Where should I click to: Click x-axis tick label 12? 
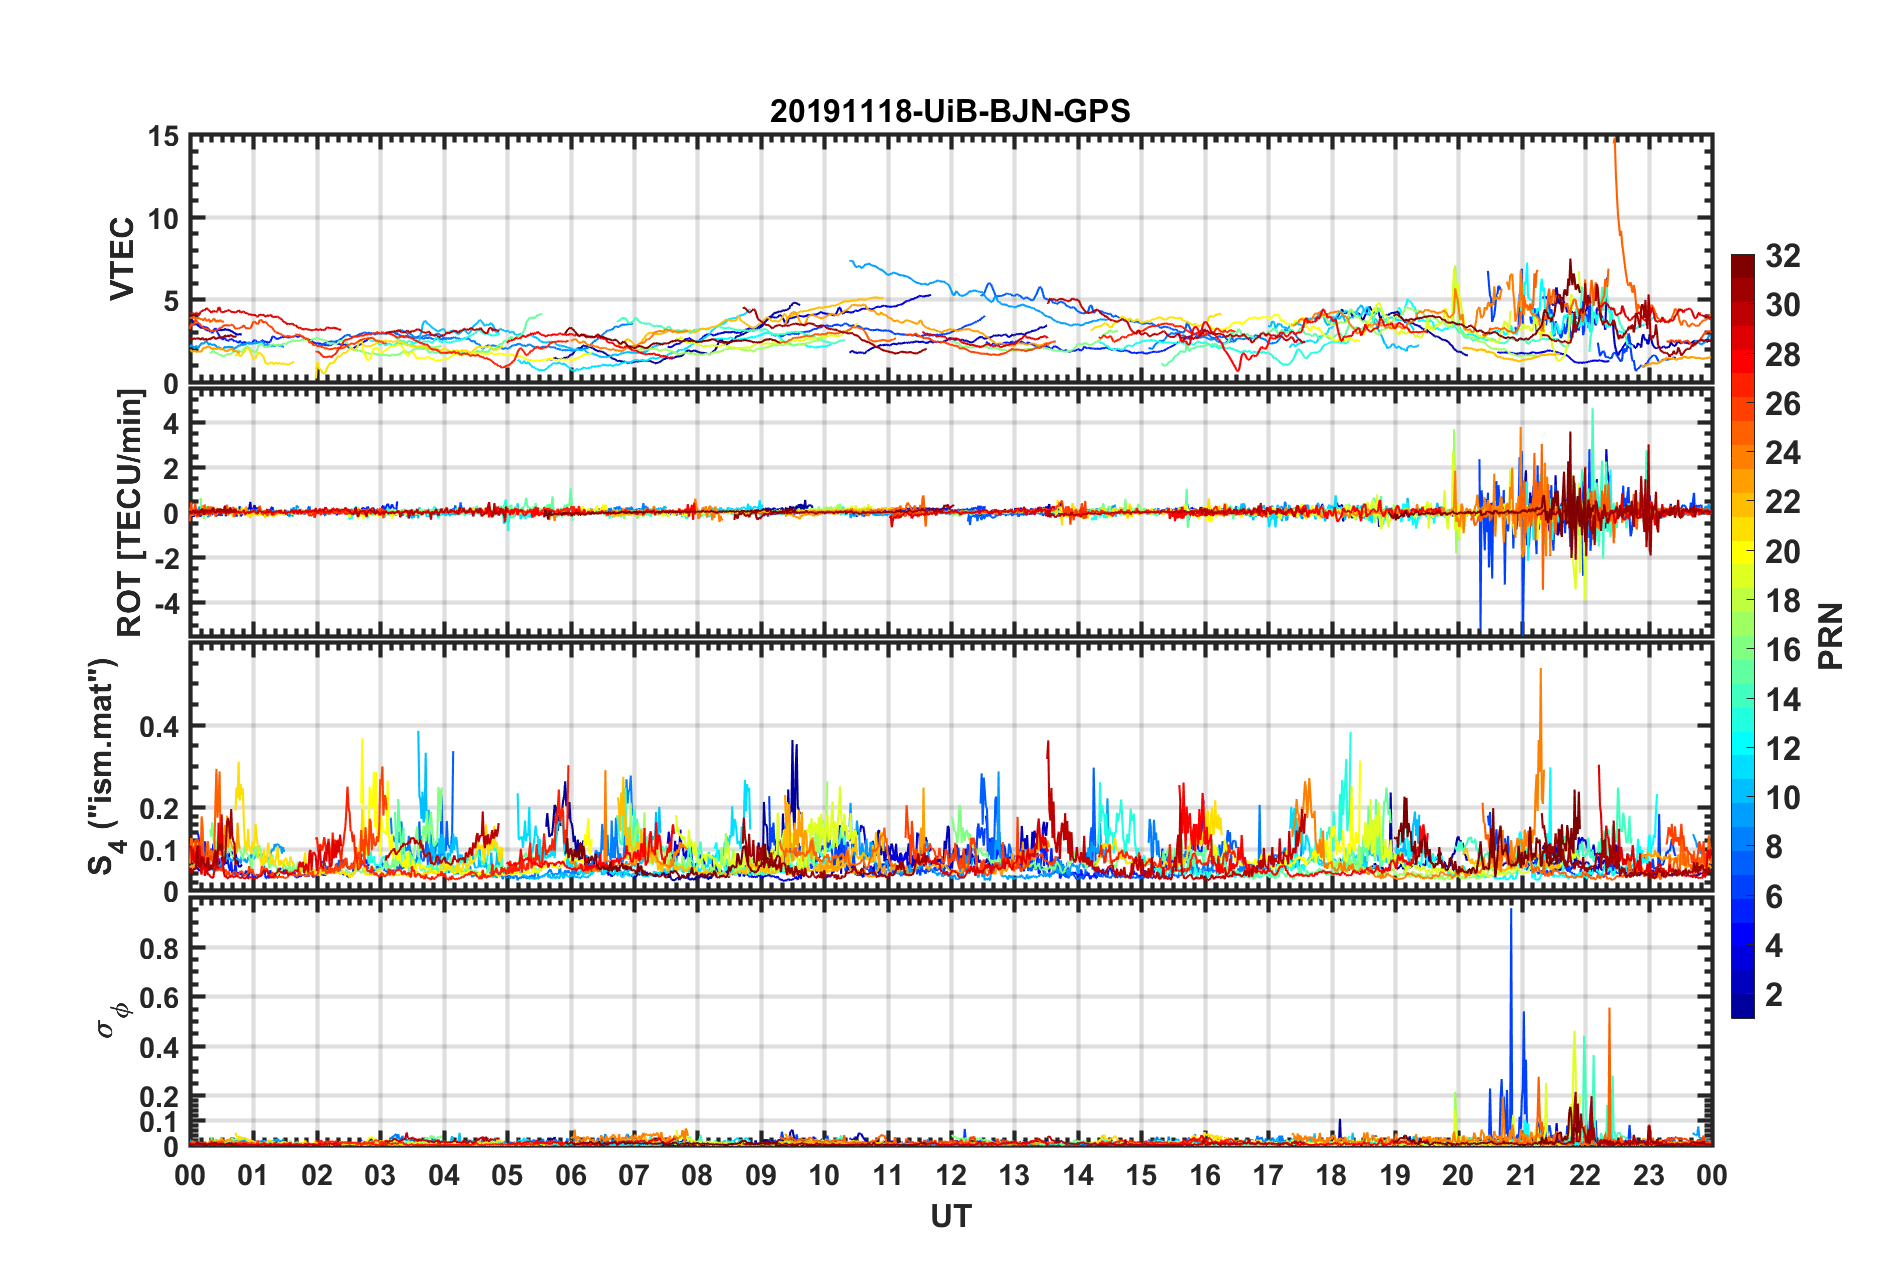tap(951, 1175)
